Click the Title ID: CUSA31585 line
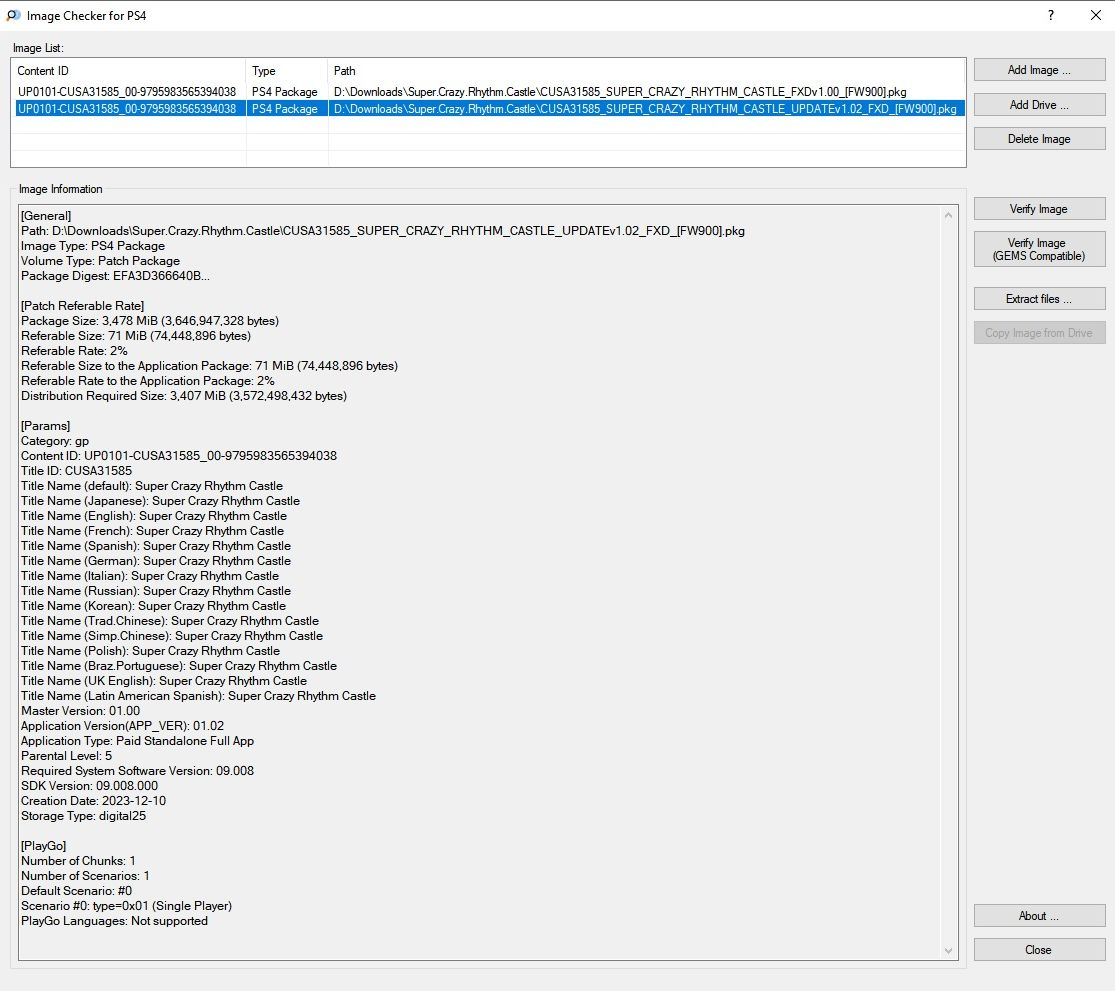 76,471
